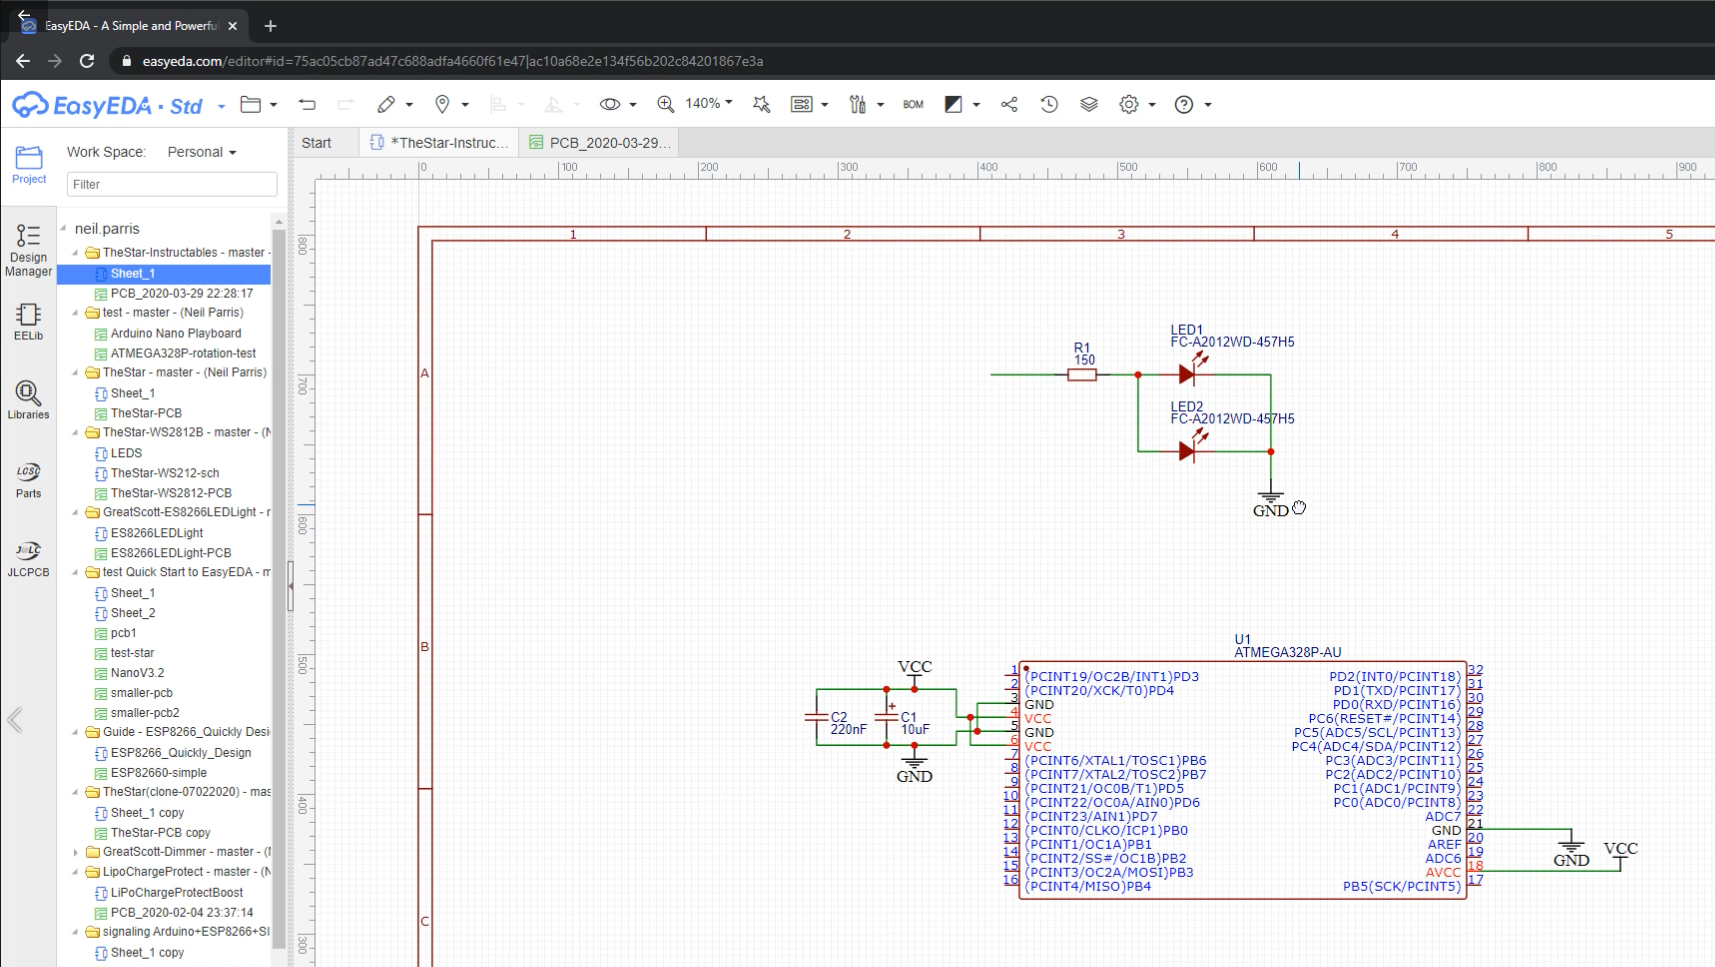
Task: Switch to the Start tab
Action: [x=315, y=142]
